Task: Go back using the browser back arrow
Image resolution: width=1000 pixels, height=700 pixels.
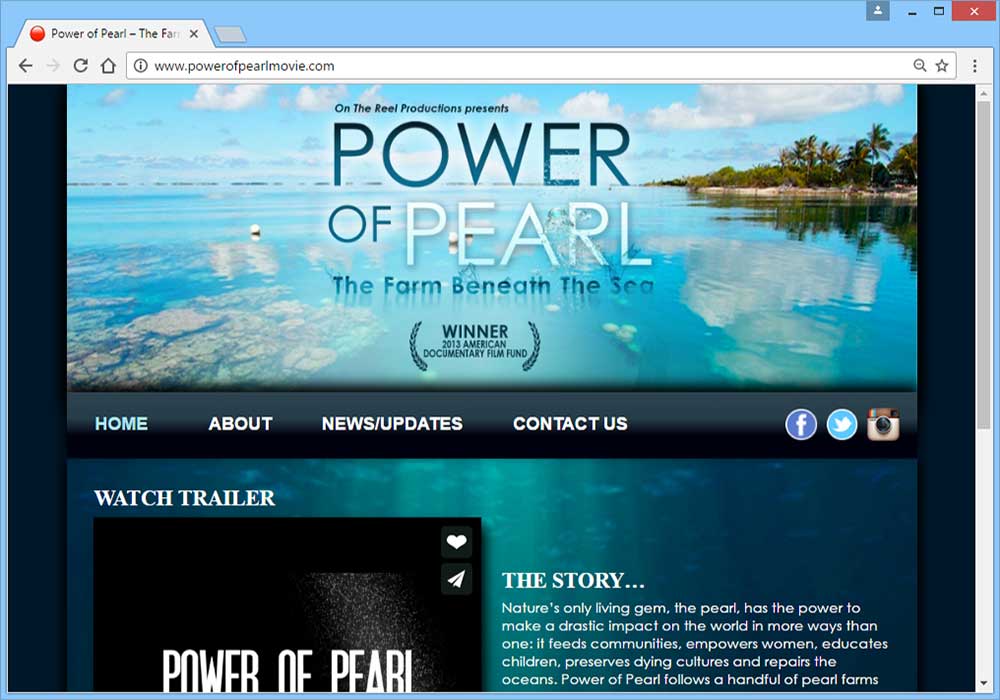Action: [26, 66]
